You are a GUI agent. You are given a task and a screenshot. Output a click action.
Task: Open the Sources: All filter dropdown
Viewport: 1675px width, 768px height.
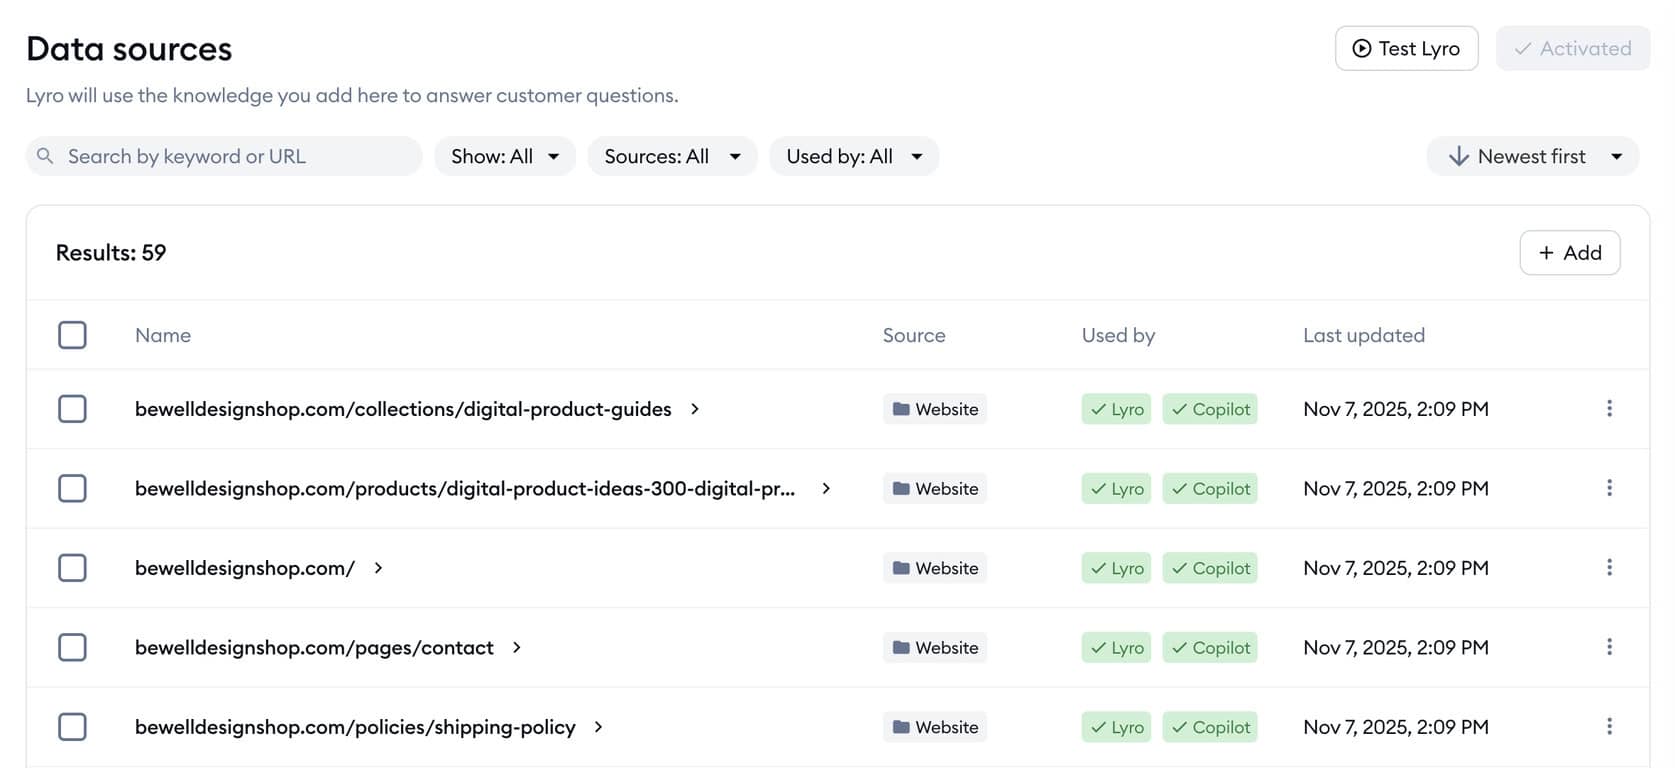coord(672,156)
